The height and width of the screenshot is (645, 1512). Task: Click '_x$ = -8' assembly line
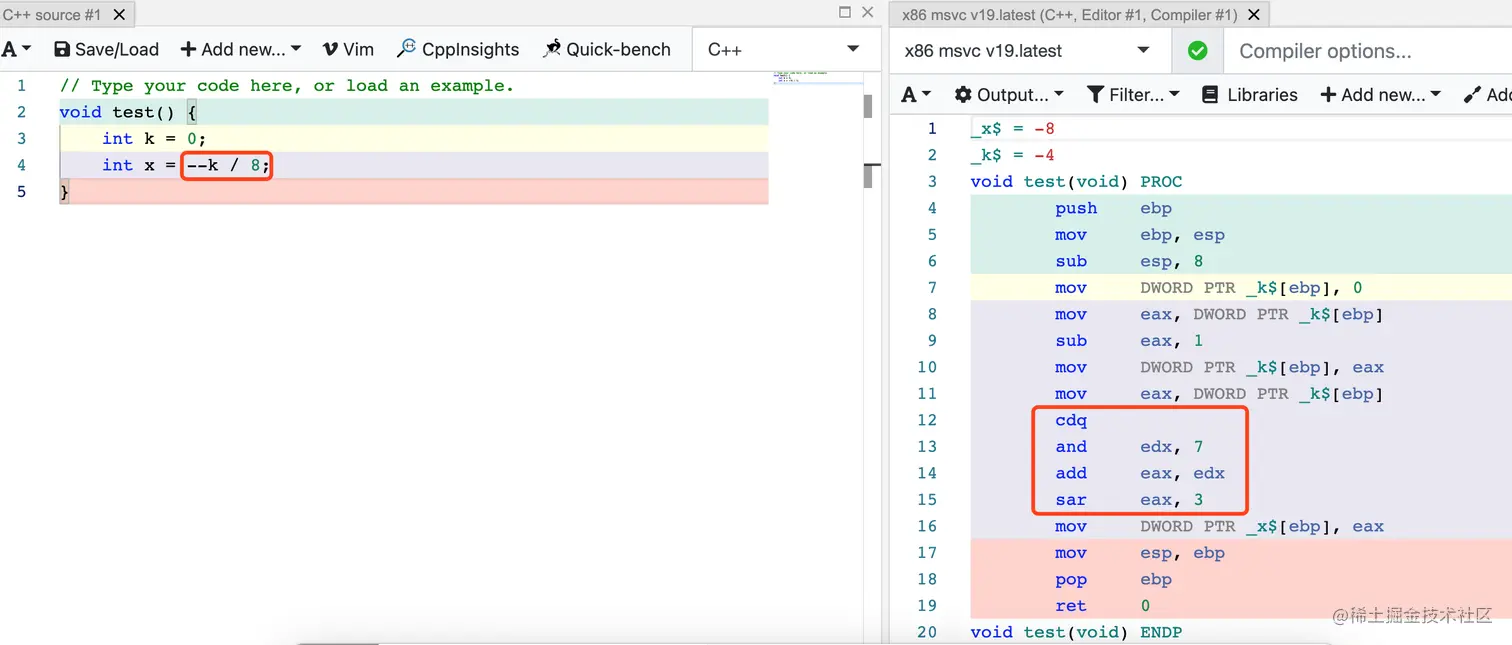(1012, 128)
